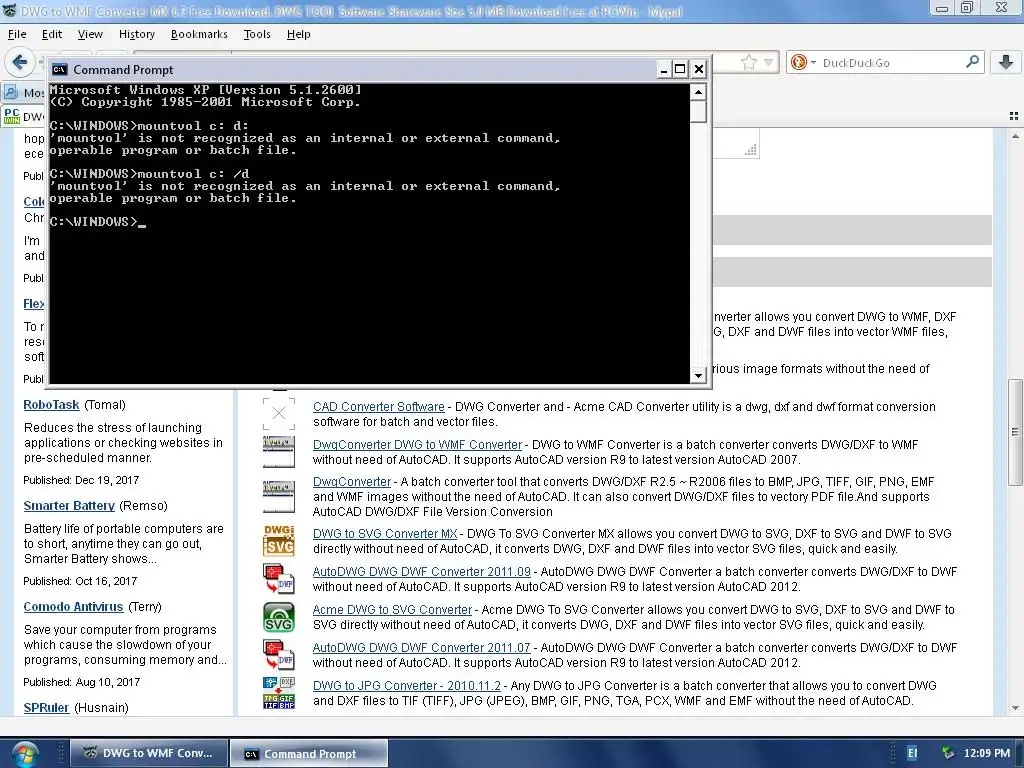The width and height of the screenshot is (1024, 768).
Task: Open the SPRuler link
Action: tap(46, 708)
